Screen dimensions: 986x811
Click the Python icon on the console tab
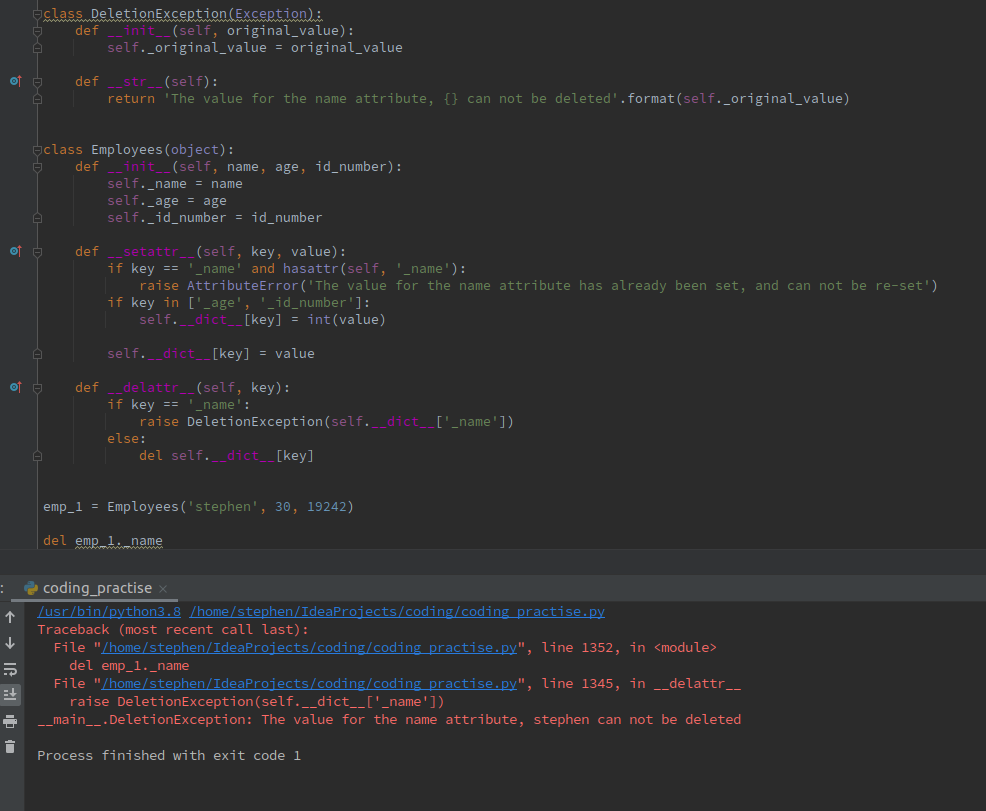pyautogui.click(x=30, y=589)
